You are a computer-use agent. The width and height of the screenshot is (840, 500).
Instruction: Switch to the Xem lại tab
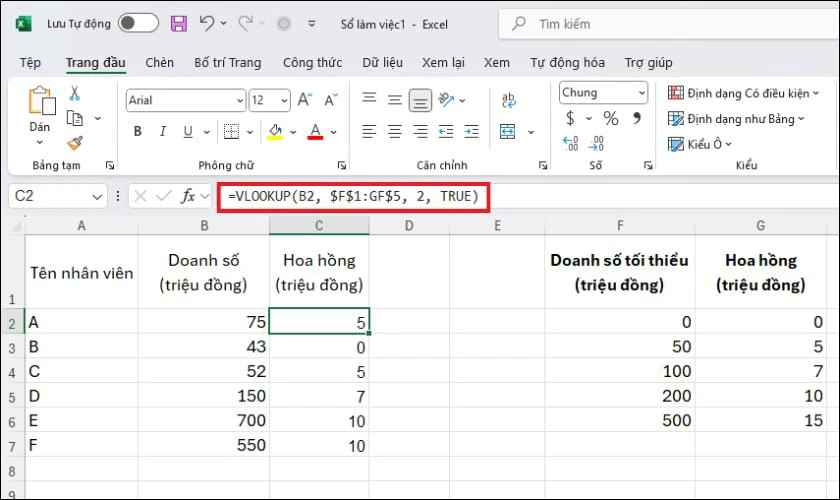tap(443, 63)
